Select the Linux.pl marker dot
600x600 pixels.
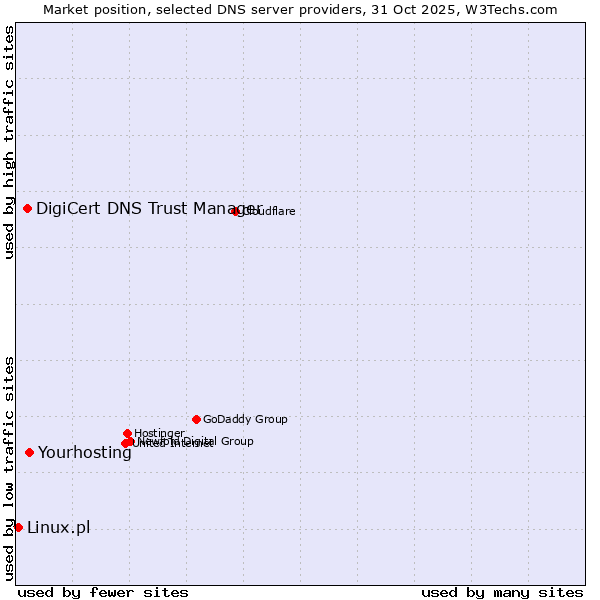[18, 527]
